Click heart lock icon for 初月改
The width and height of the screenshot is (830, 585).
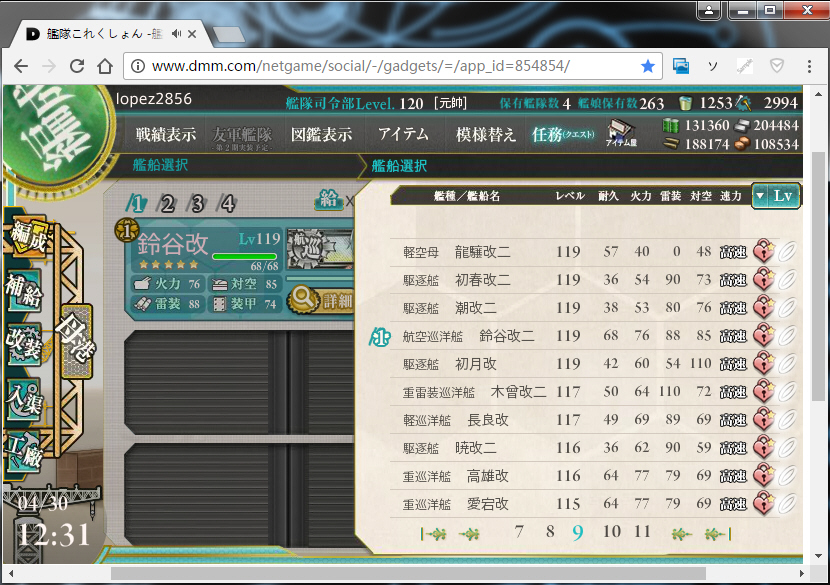(x=763, y=364)
